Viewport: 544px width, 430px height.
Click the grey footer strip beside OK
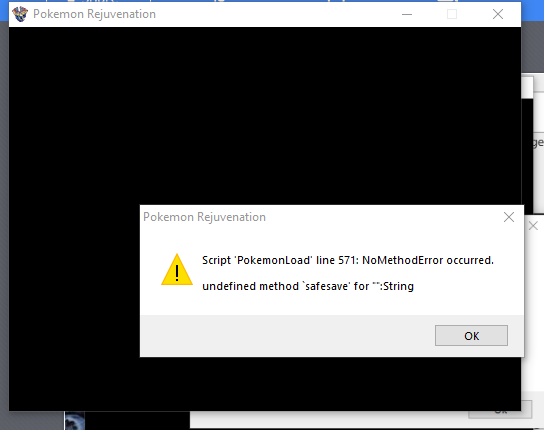[287, 336]
